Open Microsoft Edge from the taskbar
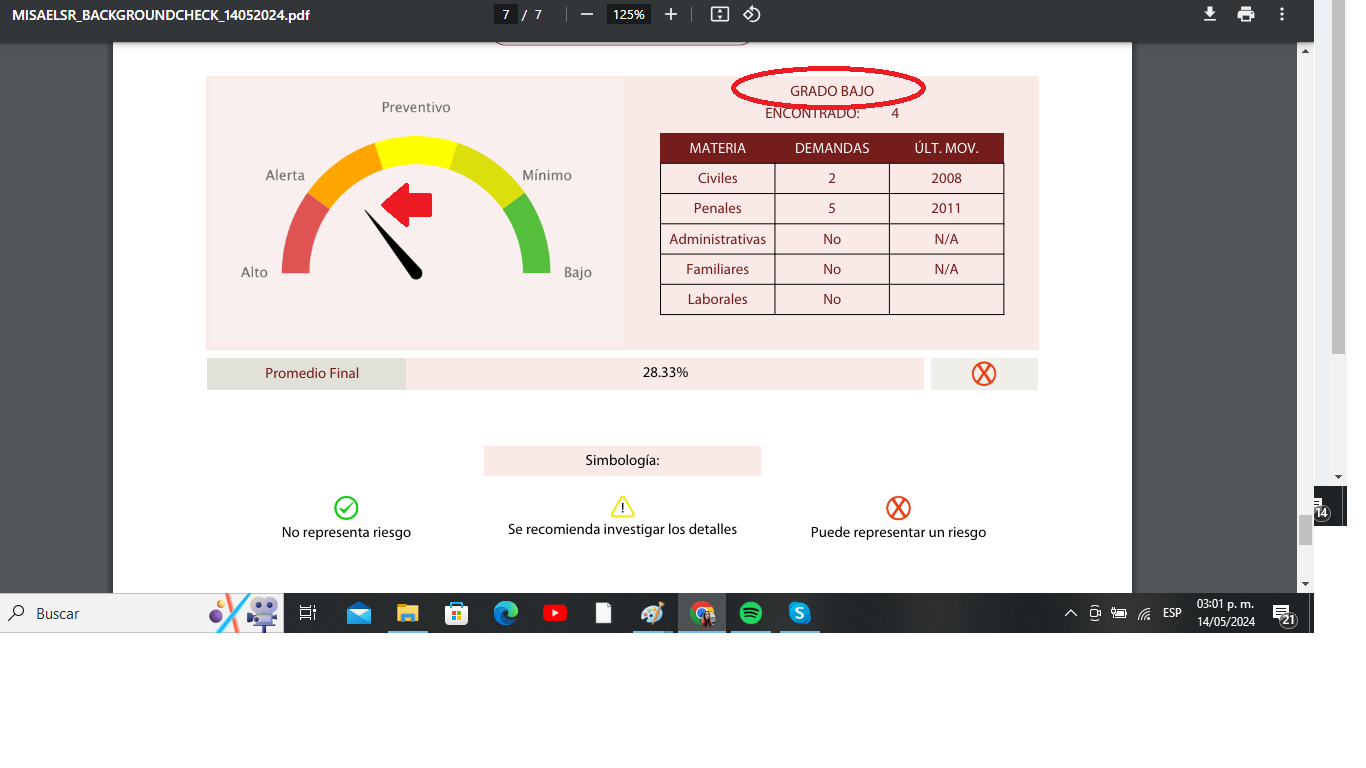The height and width of the screenshot is (768, 1366). (x=506, y=613)
